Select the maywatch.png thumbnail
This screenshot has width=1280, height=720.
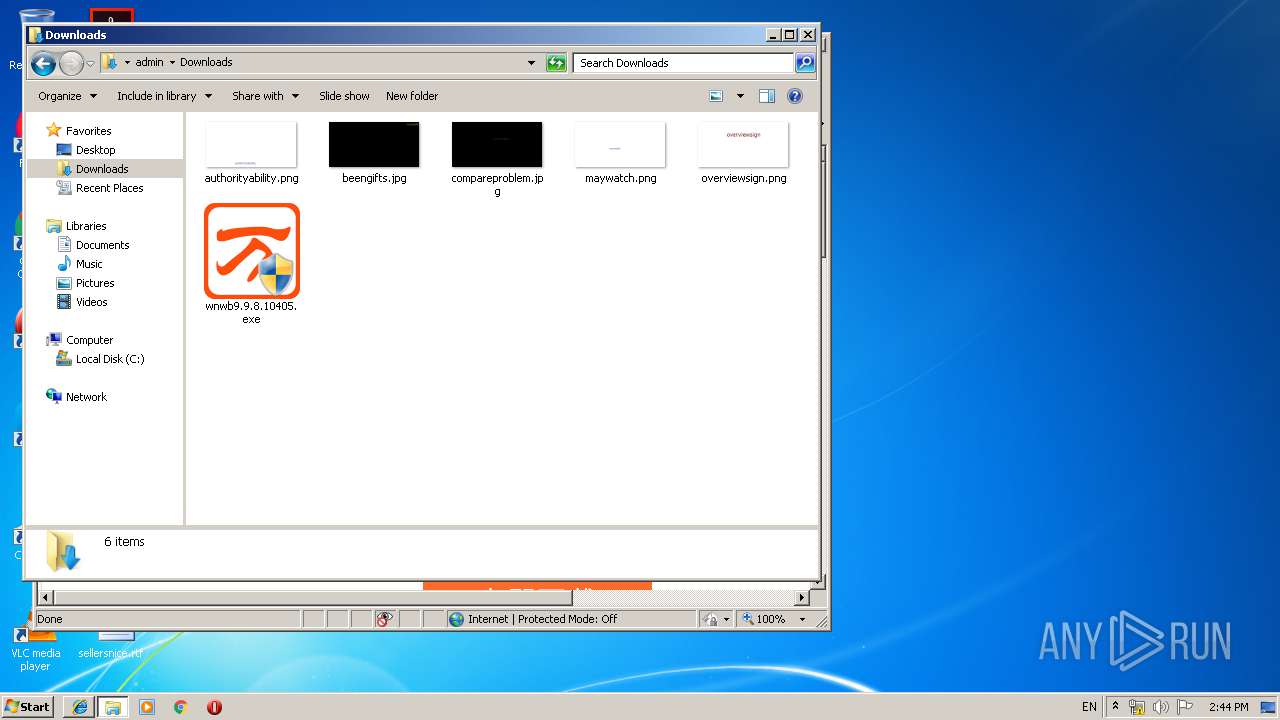(x=620, y=145)
